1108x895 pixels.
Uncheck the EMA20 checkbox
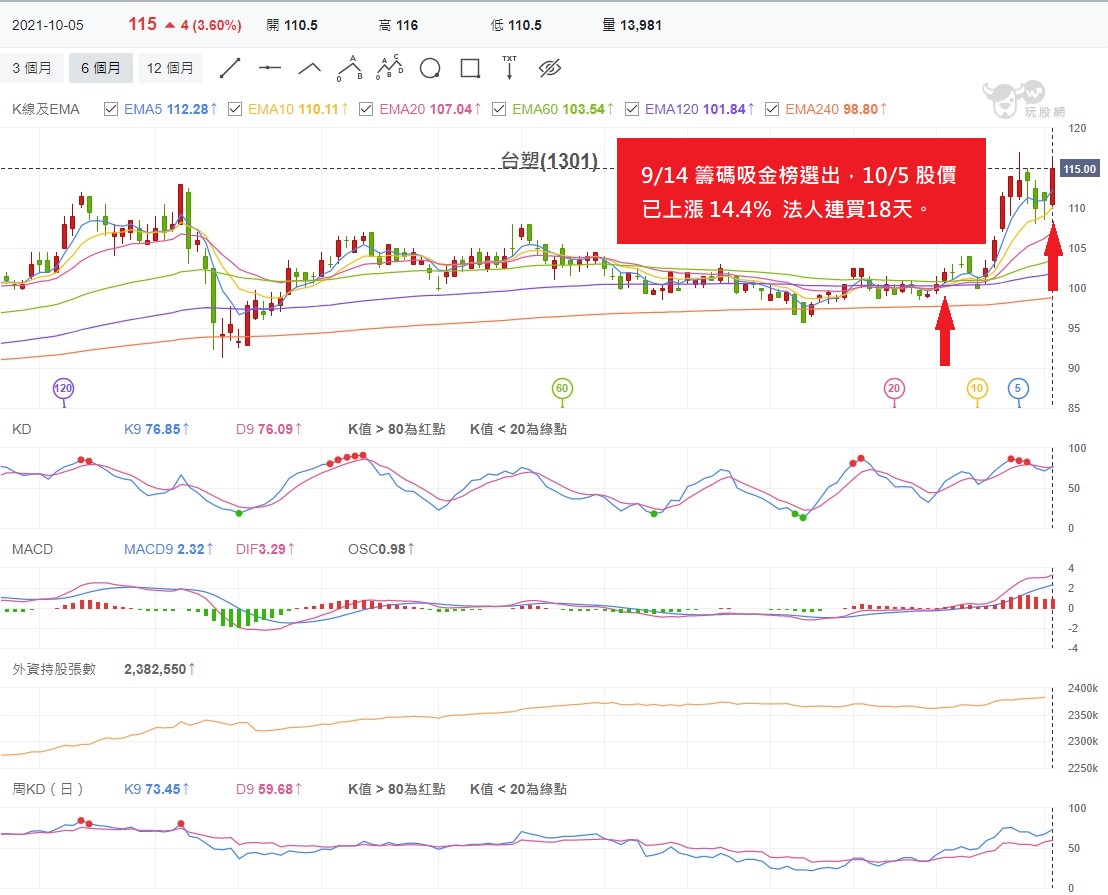click(x=366, y=109)
